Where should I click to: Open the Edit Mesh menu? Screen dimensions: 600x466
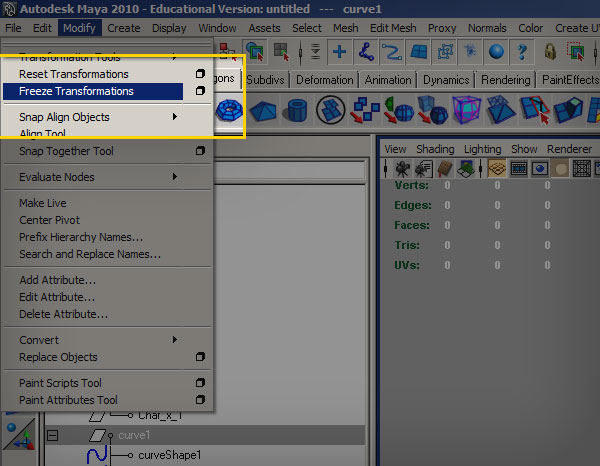pos(393,28)
